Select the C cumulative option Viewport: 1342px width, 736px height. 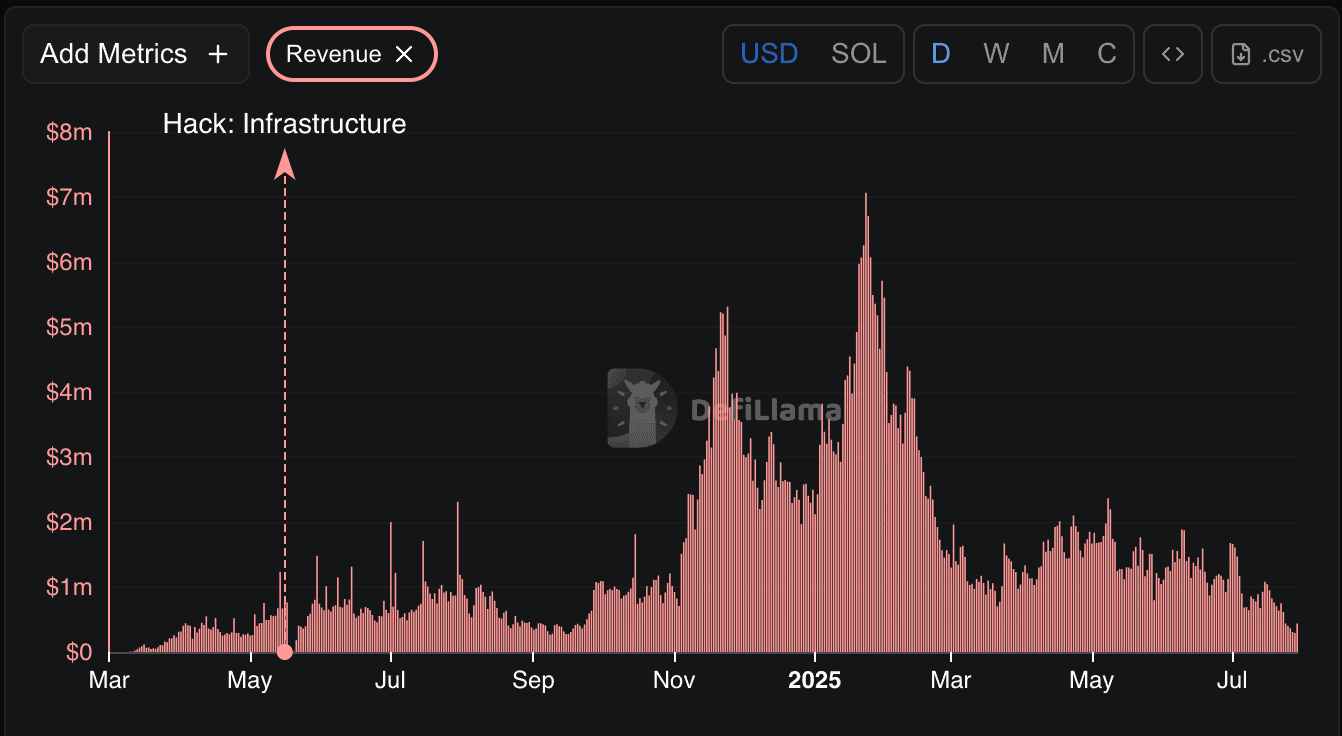[x=1107, y=54]
